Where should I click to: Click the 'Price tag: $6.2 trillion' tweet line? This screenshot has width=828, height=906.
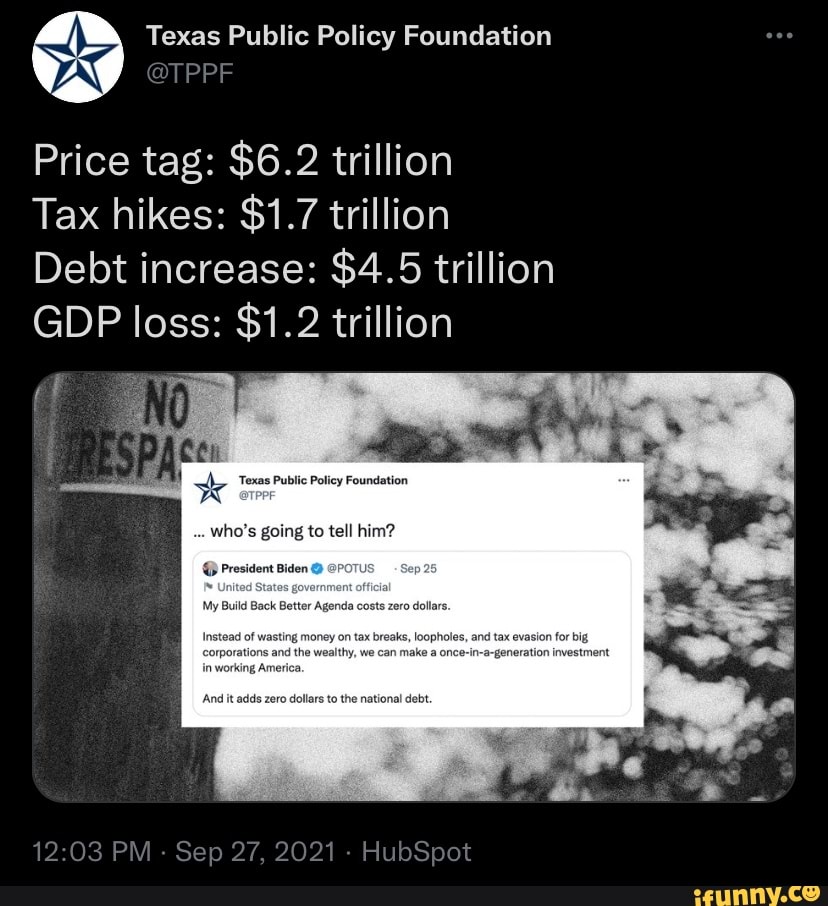tap(243, 160)
